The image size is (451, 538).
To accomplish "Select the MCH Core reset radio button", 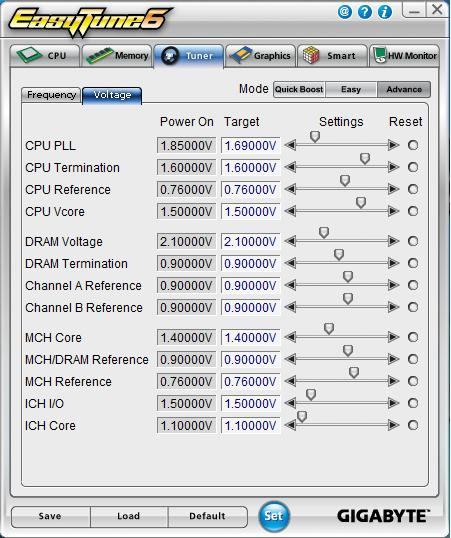I will [x=413, y=337].
